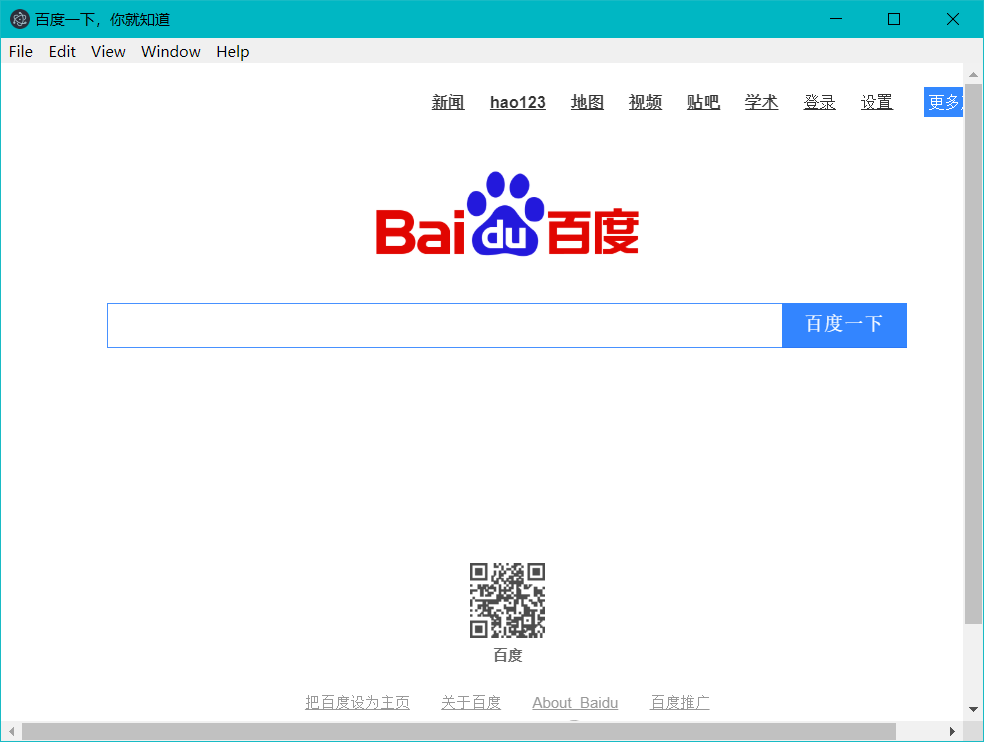984x742 pixels.
Task: Click the vertical scrollbar down arrow
Action: click(x=973, y=709)
